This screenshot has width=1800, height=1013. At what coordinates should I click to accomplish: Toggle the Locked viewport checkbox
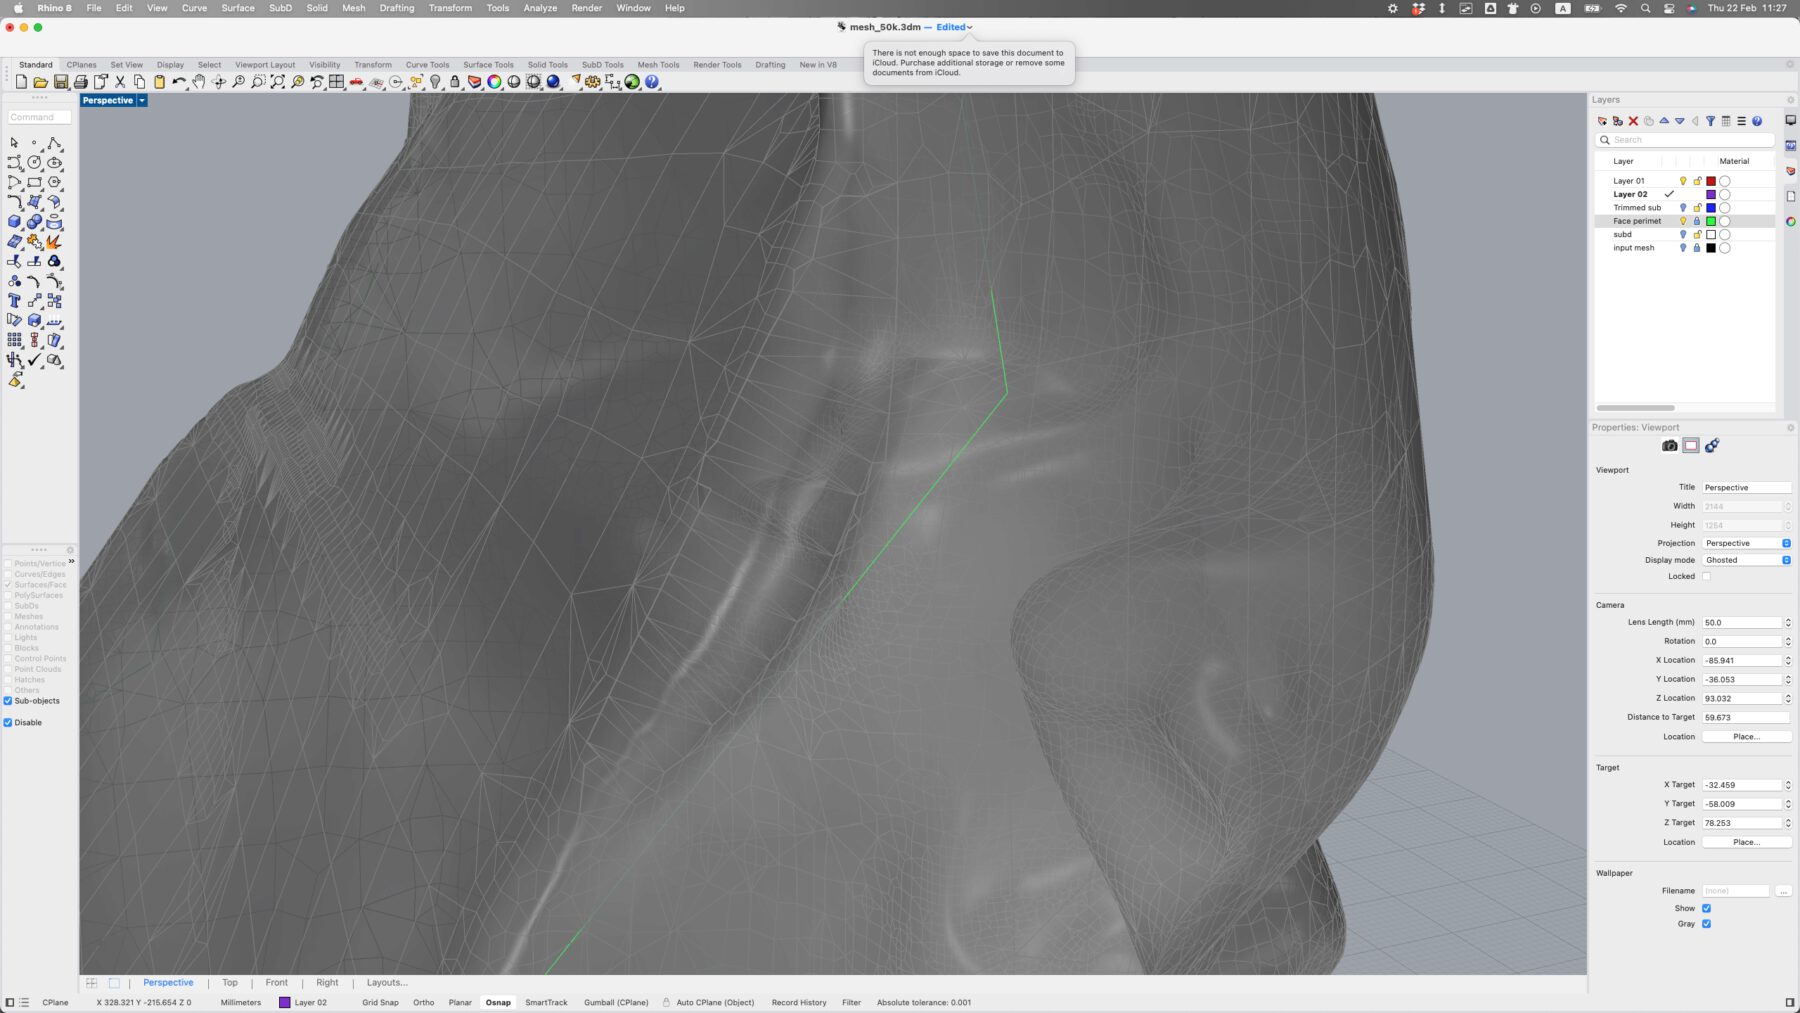pos(1706,576)
